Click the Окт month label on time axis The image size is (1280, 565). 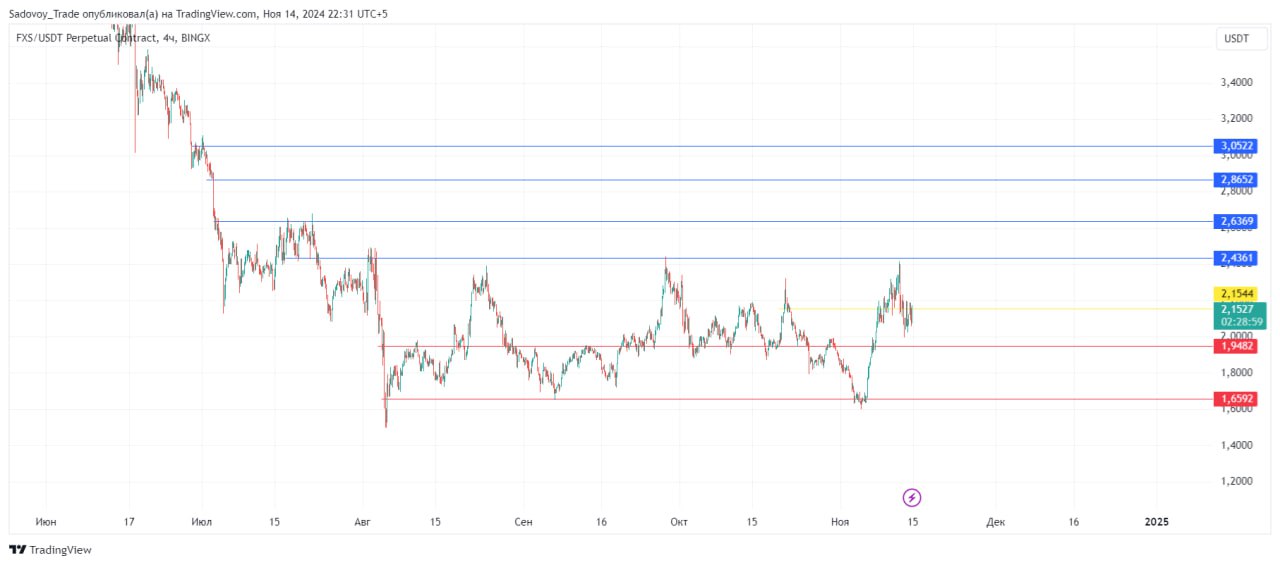tap(679, 522)
